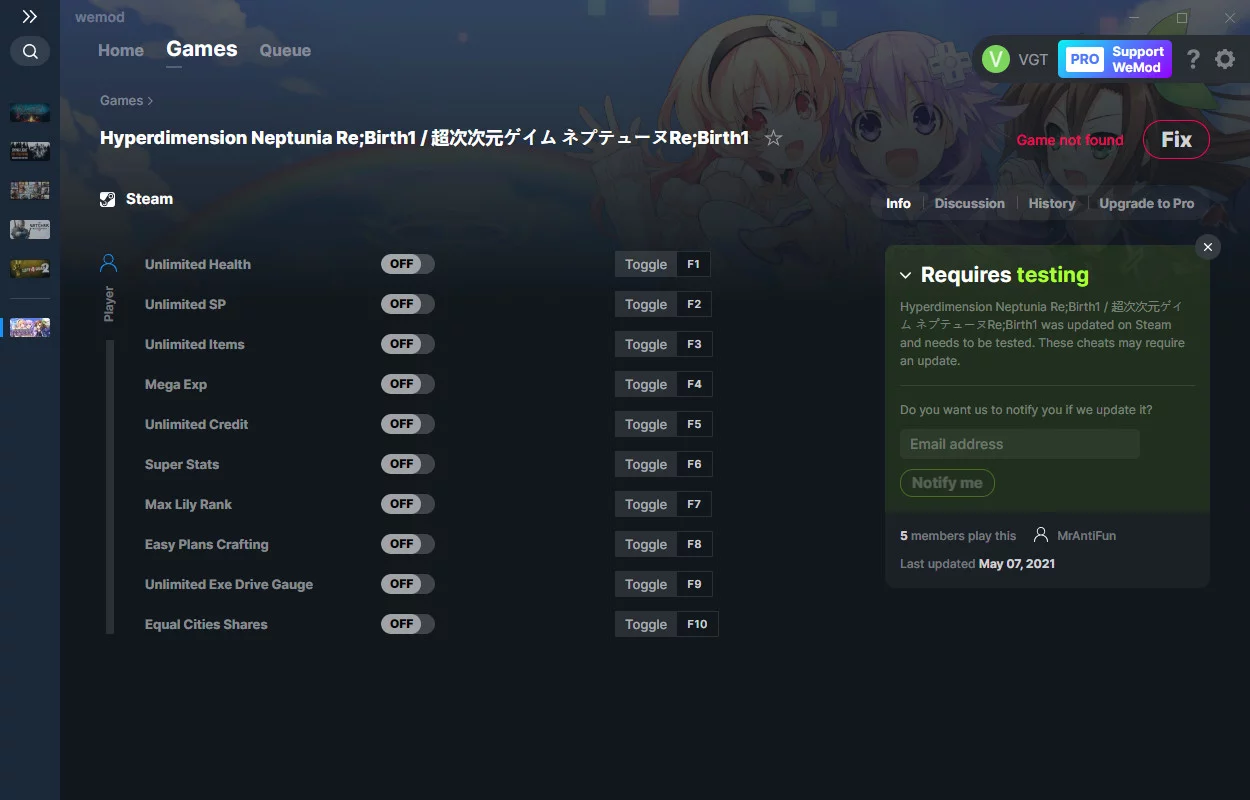1250x800 pixels.
Task: Favorite the game with the star icon
Action: [x=773, y=138]
